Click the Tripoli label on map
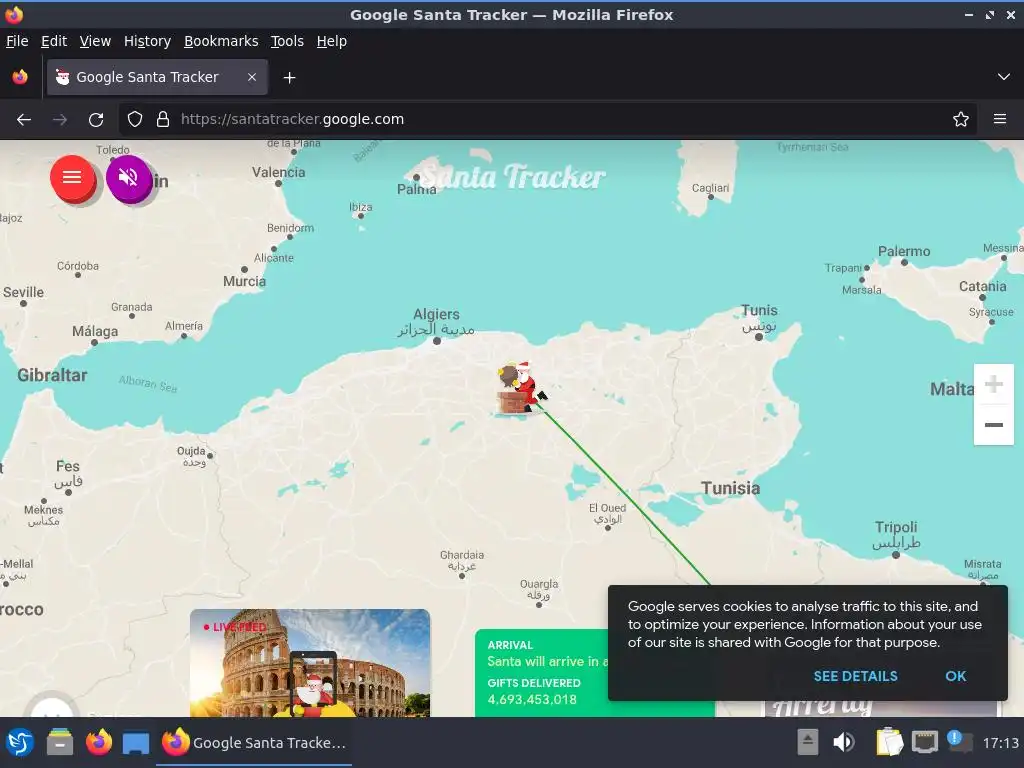The height and width of the screenshot is (768, 1024). pos(896,535)
